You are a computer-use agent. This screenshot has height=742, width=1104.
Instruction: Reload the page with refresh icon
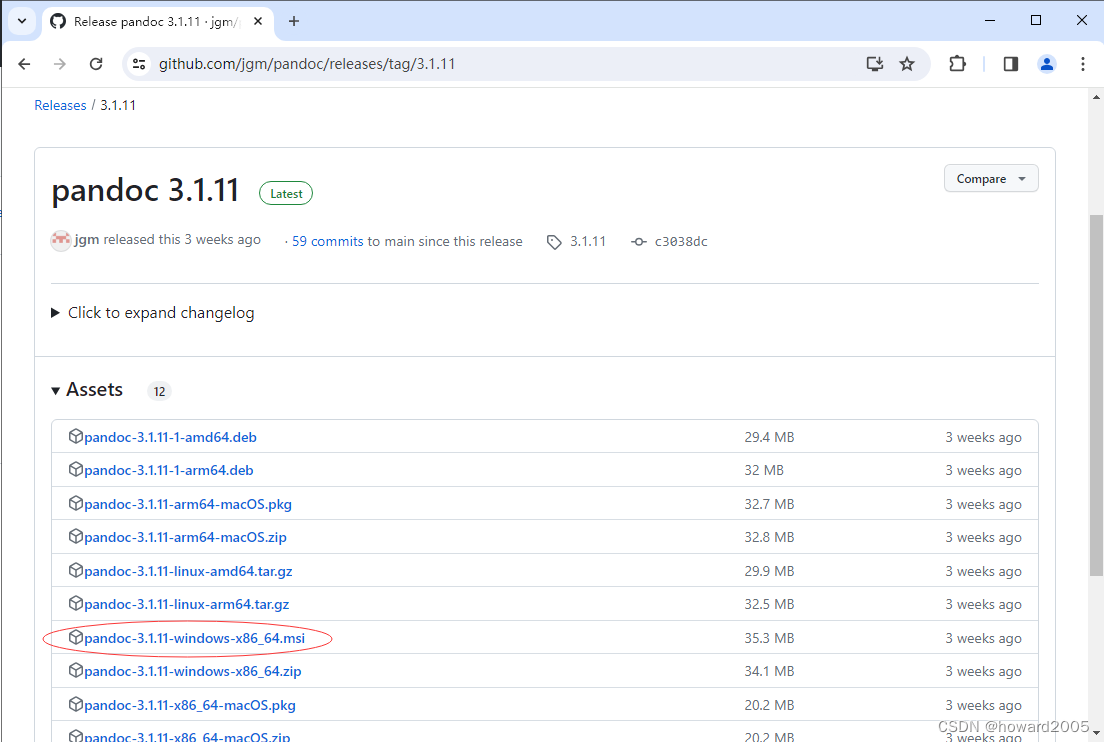(x=96, y=64)
